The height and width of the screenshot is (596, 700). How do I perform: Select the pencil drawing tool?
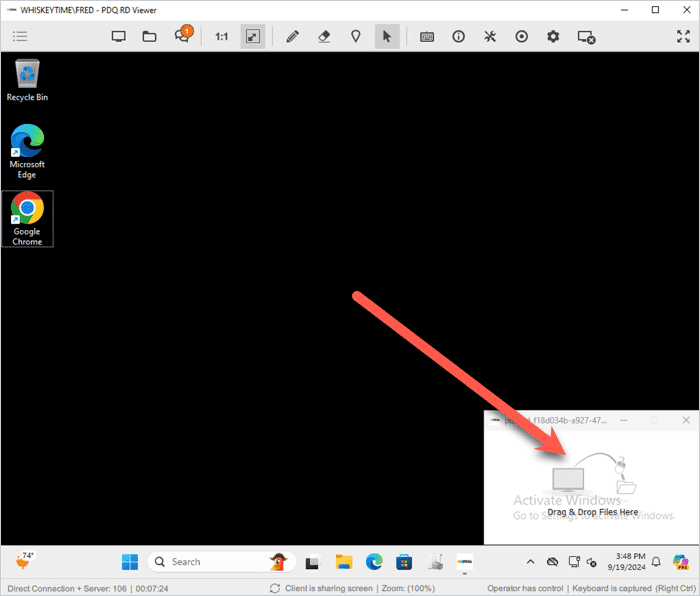[293, 36]
